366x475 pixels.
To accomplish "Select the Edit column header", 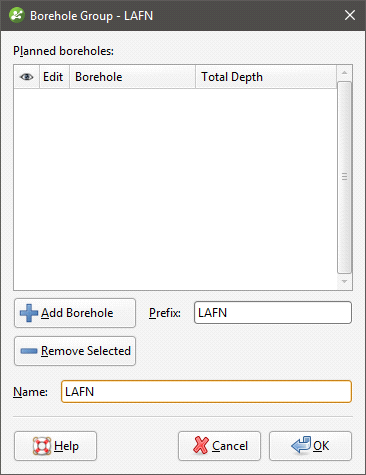I will click(x=54, y=77).
